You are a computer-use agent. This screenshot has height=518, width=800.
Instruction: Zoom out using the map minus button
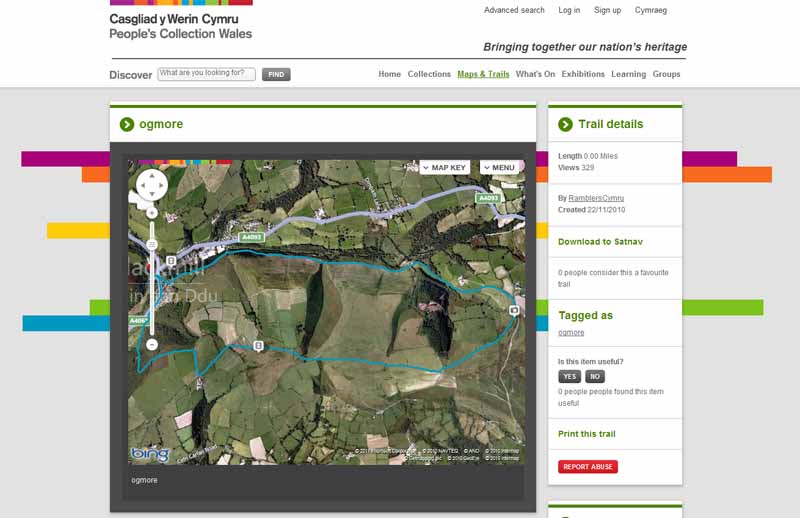152,344
